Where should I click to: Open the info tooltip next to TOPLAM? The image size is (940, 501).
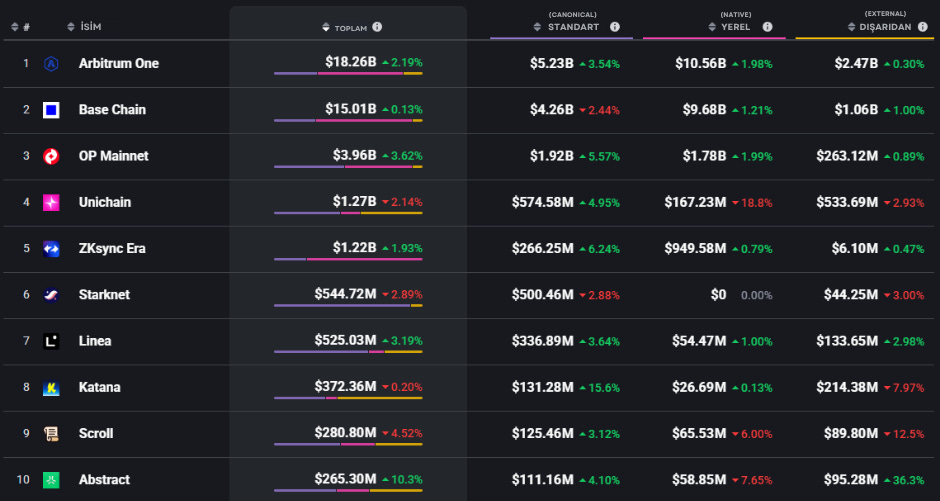coord(377,27)
